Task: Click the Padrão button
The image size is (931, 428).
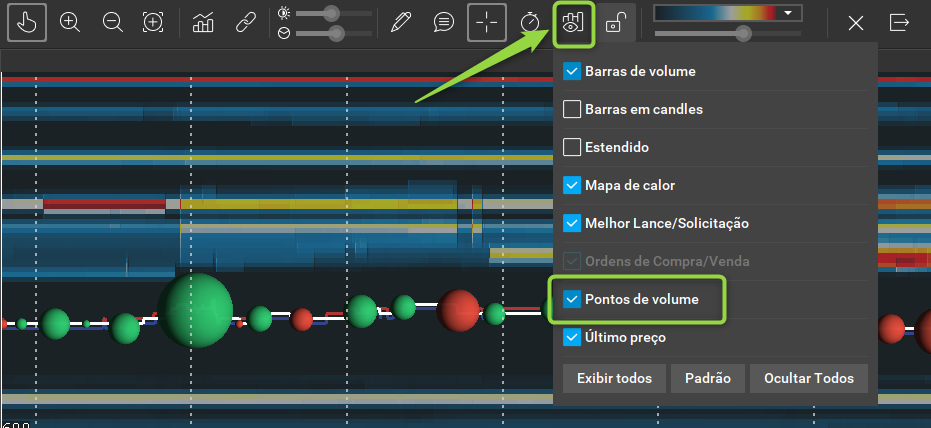Action: click(x=708, y=378)
